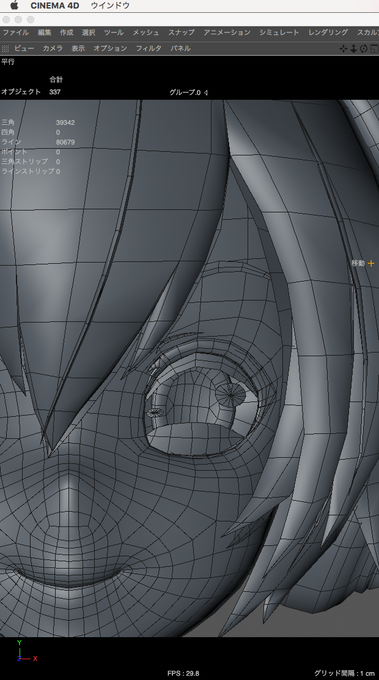The width and height of the screenshot is (379, 680).
Task: Click the viewport zoom camera arrows icon
Action: click(x=353, y=49)
